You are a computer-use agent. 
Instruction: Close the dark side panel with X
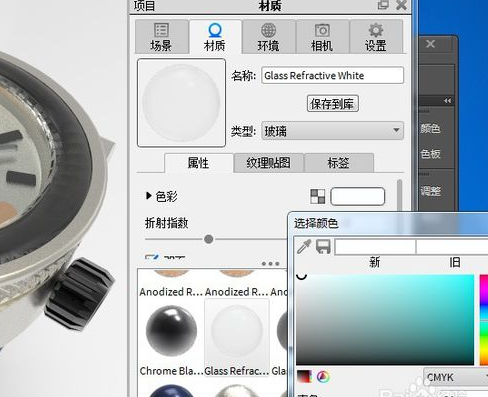430,44
